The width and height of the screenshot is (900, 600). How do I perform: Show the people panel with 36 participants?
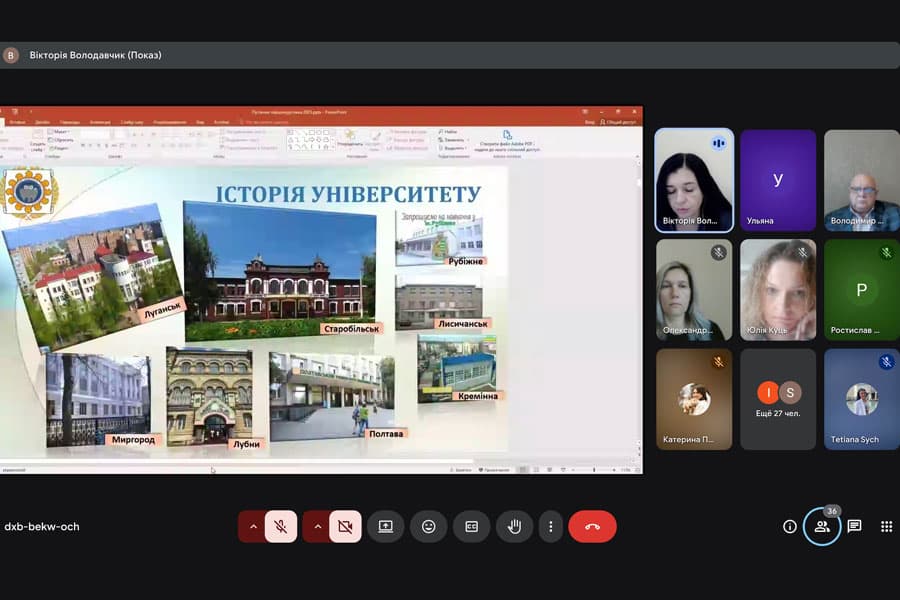[x=822, y=527]
